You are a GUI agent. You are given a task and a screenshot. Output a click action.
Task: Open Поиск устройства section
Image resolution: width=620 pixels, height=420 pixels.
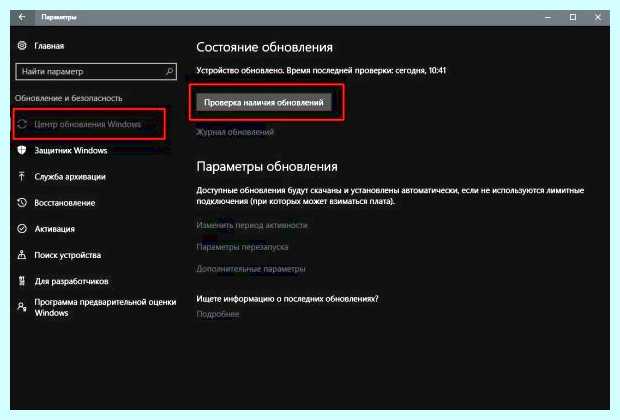(67, 255)
